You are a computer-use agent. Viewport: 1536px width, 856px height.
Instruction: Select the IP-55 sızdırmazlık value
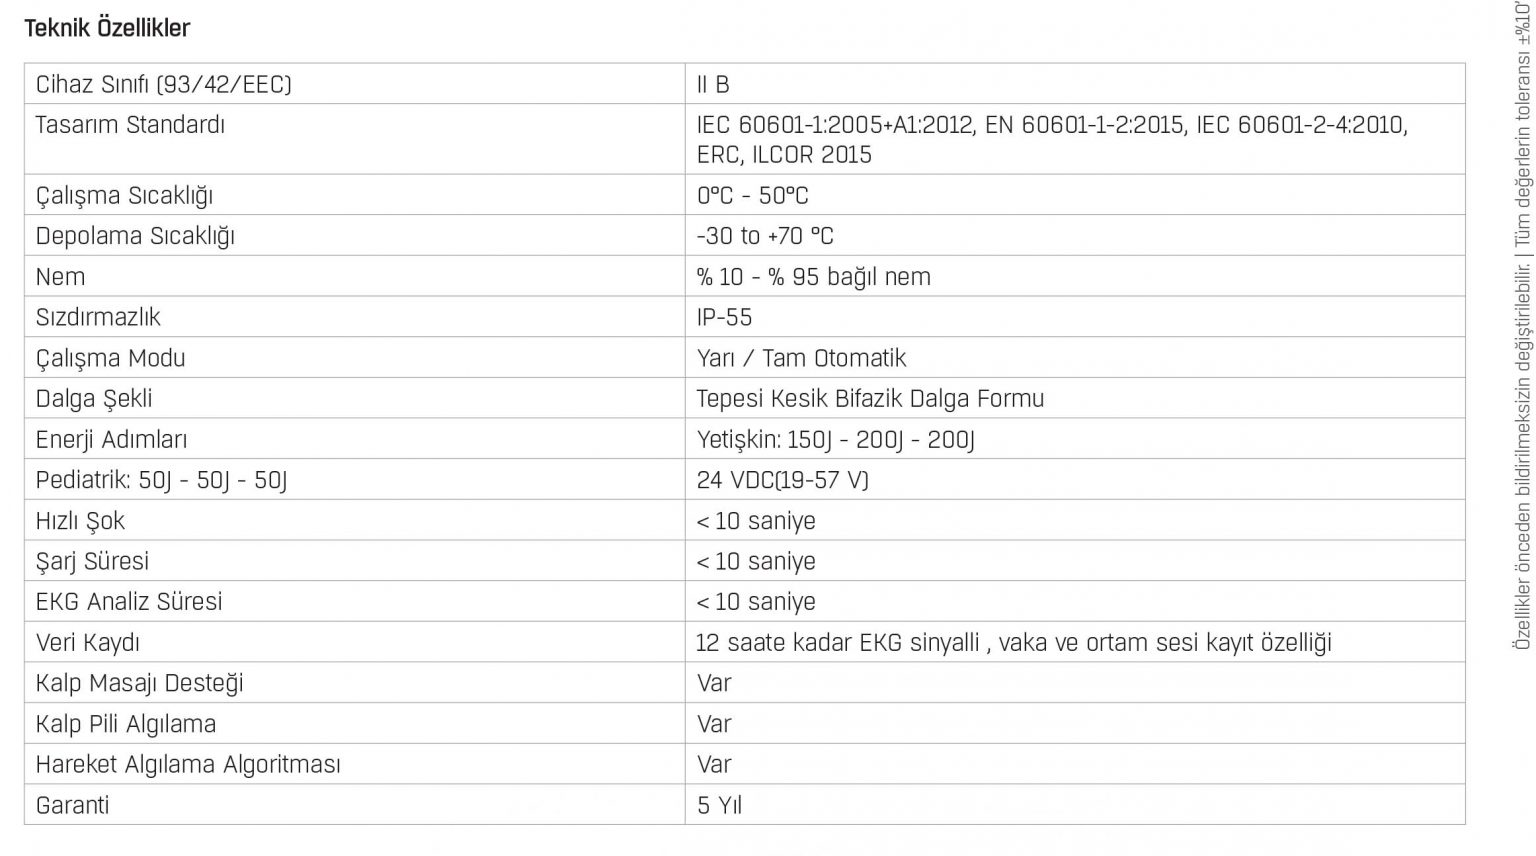[724, 317]
